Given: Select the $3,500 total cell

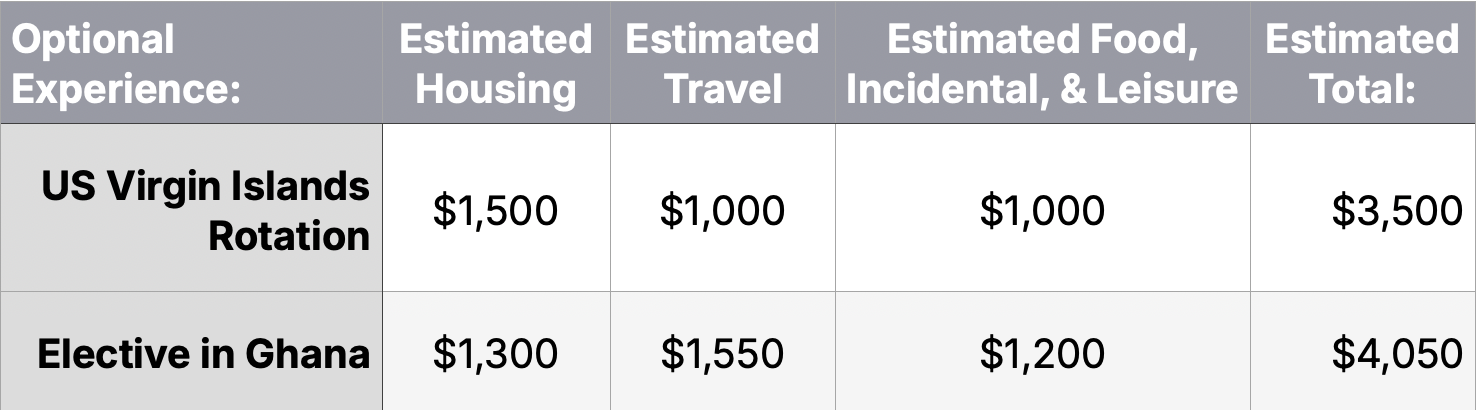Looking at the screenshot, I should [1364, 208].
